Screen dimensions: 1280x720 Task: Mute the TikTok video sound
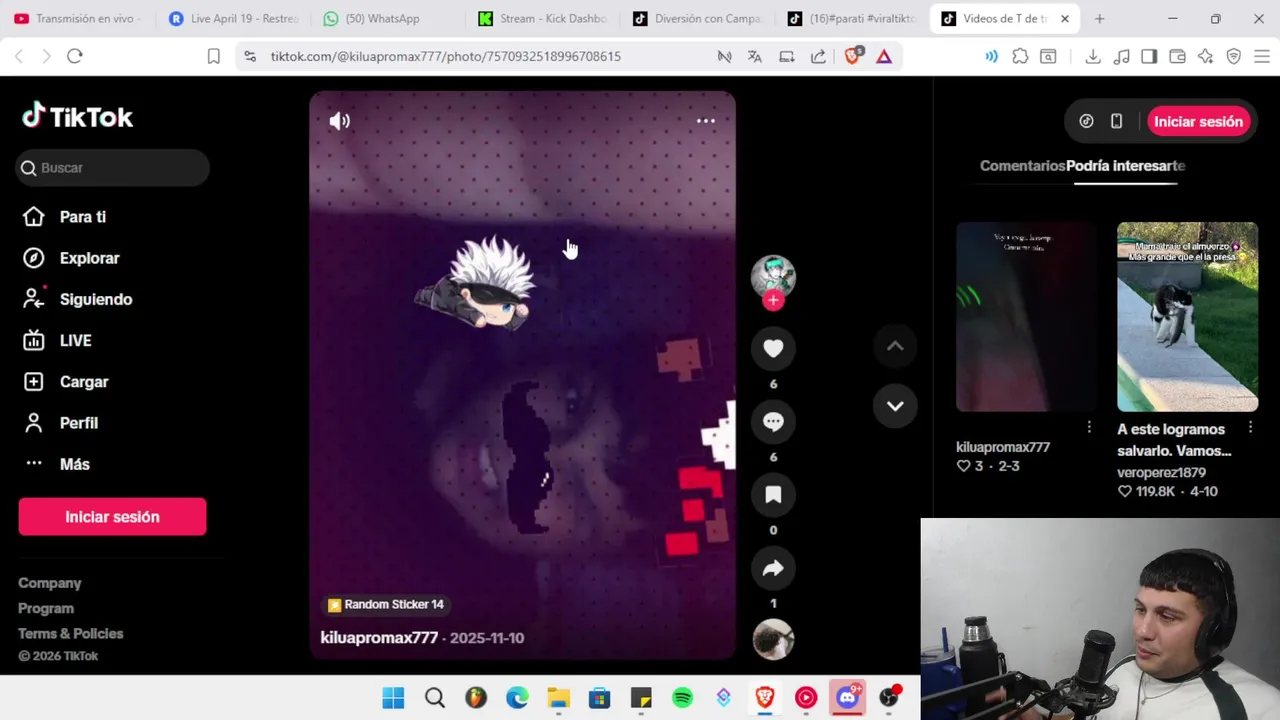pos(340,121)
